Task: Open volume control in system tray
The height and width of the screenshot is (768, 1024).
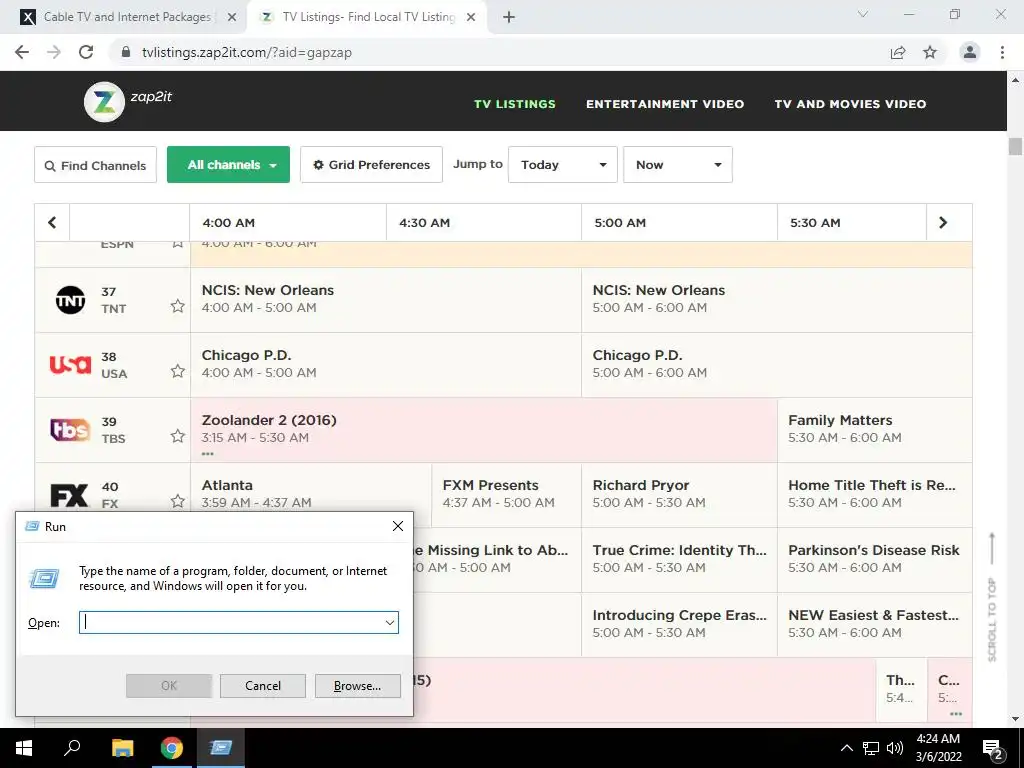Action: click(x=895, y=748)
